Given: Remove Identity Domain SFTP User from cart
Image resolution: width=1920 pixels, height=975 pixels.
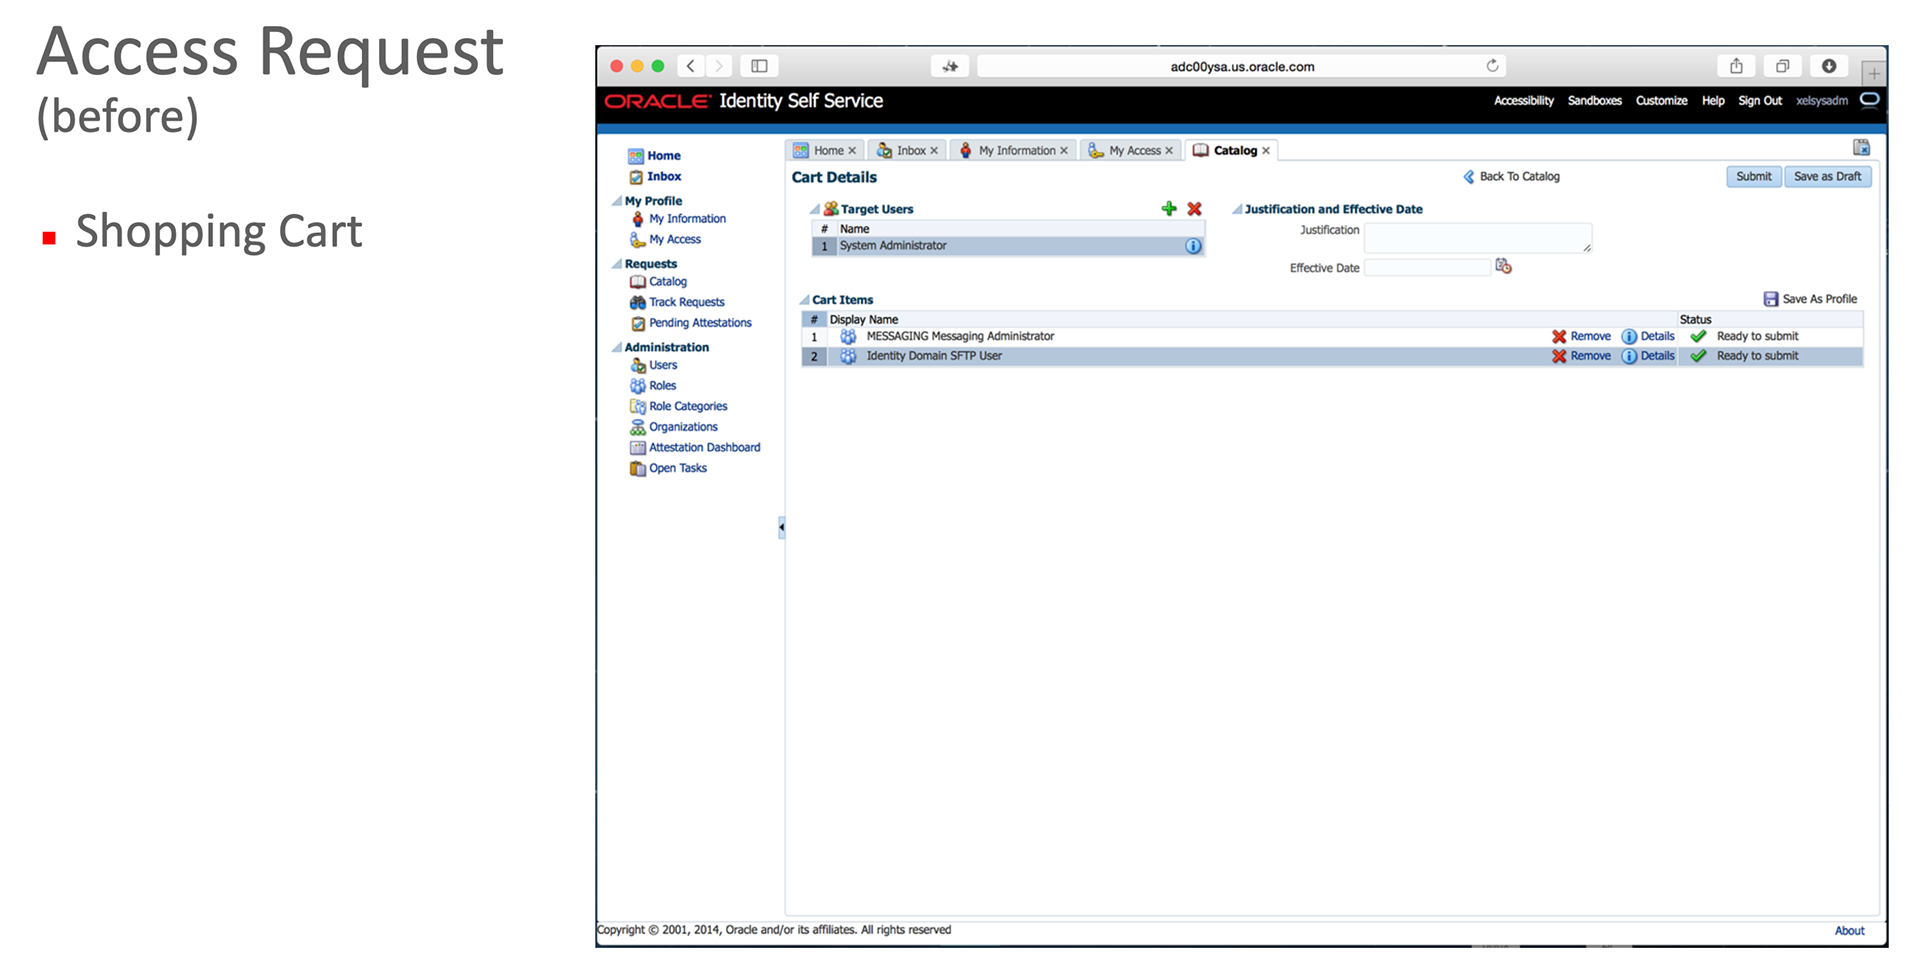Looking at the screenshot, I should pos(1581,356).
